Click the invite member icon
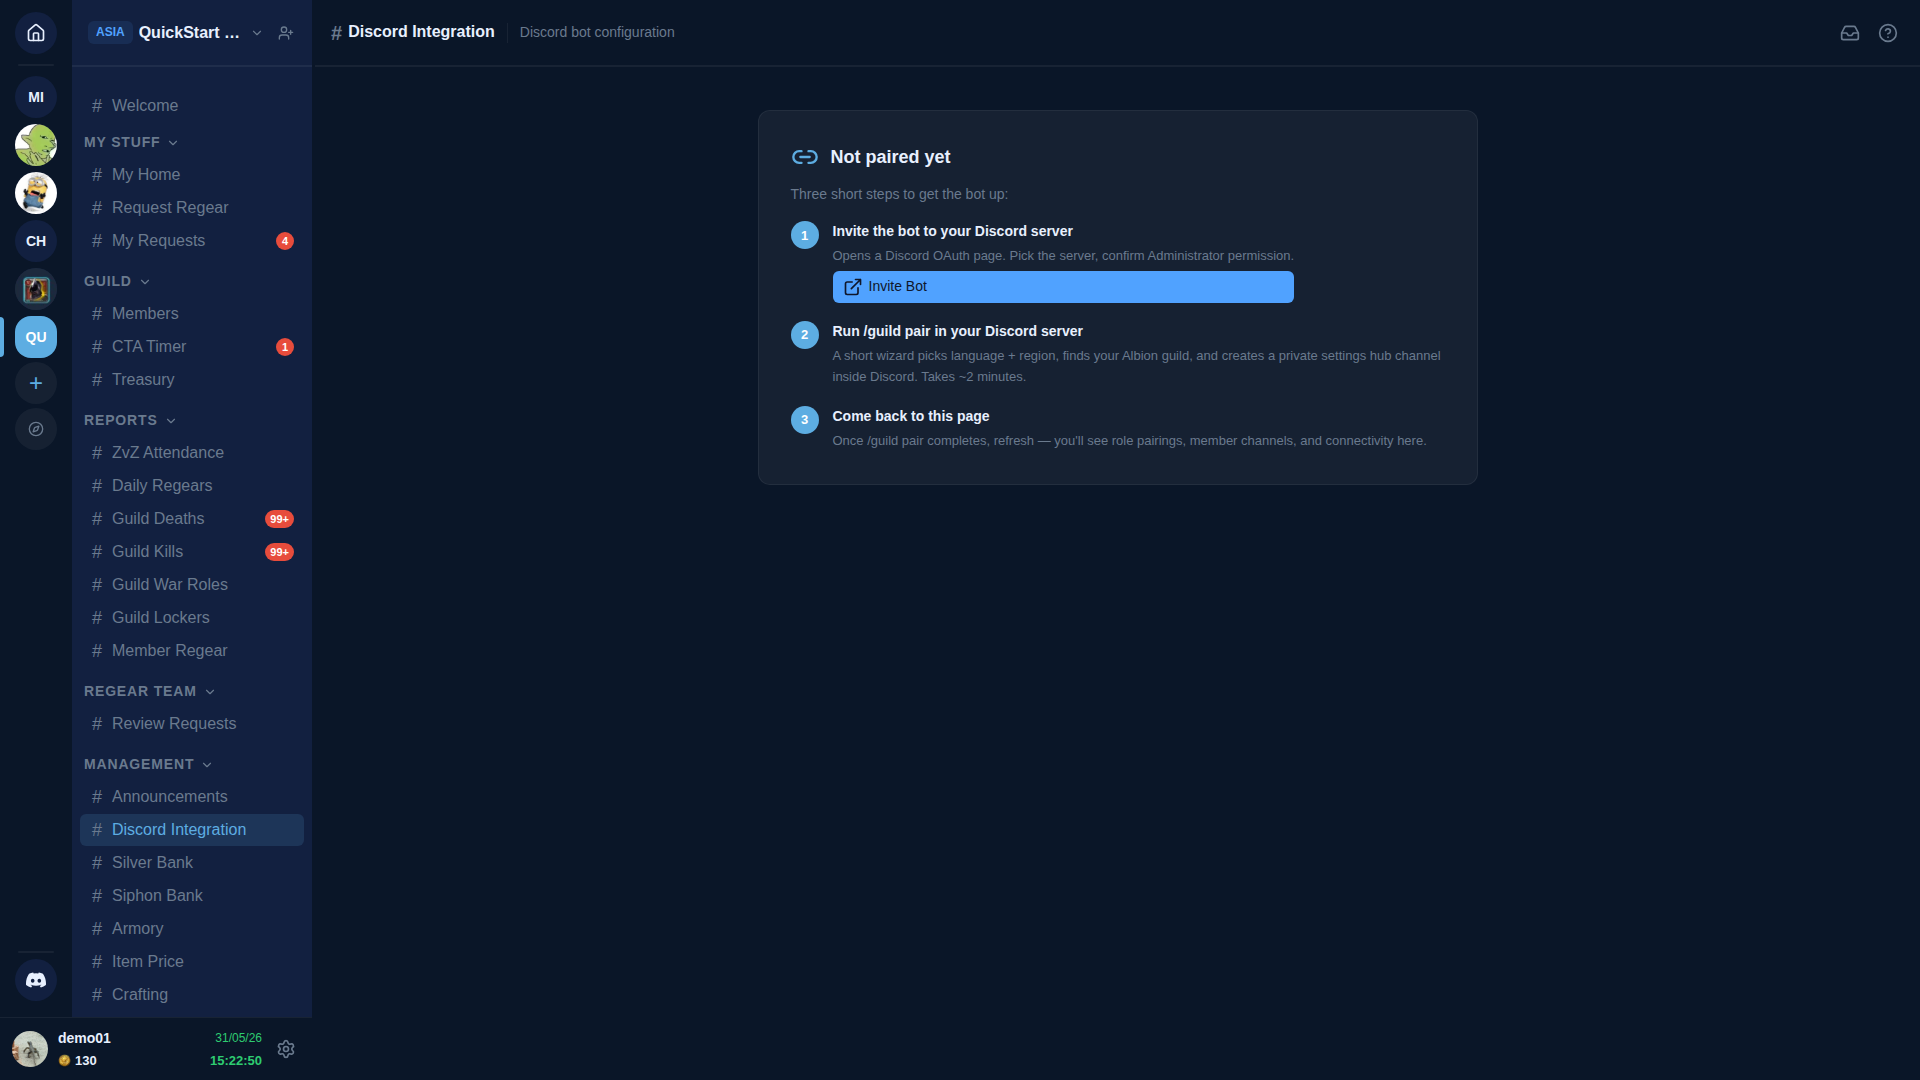 point(286,33)
